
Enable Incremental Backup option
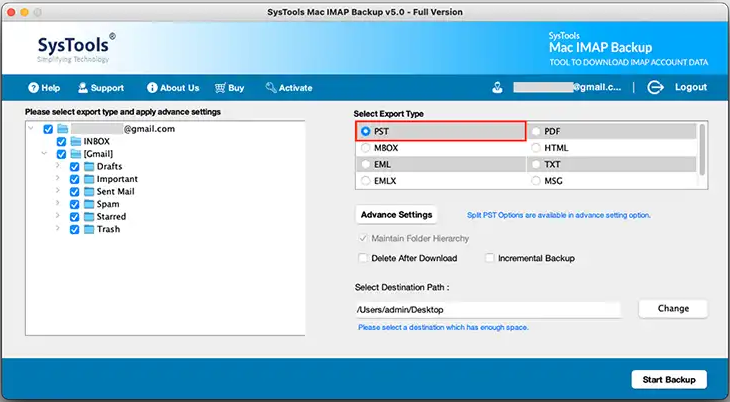coord(489,258)
